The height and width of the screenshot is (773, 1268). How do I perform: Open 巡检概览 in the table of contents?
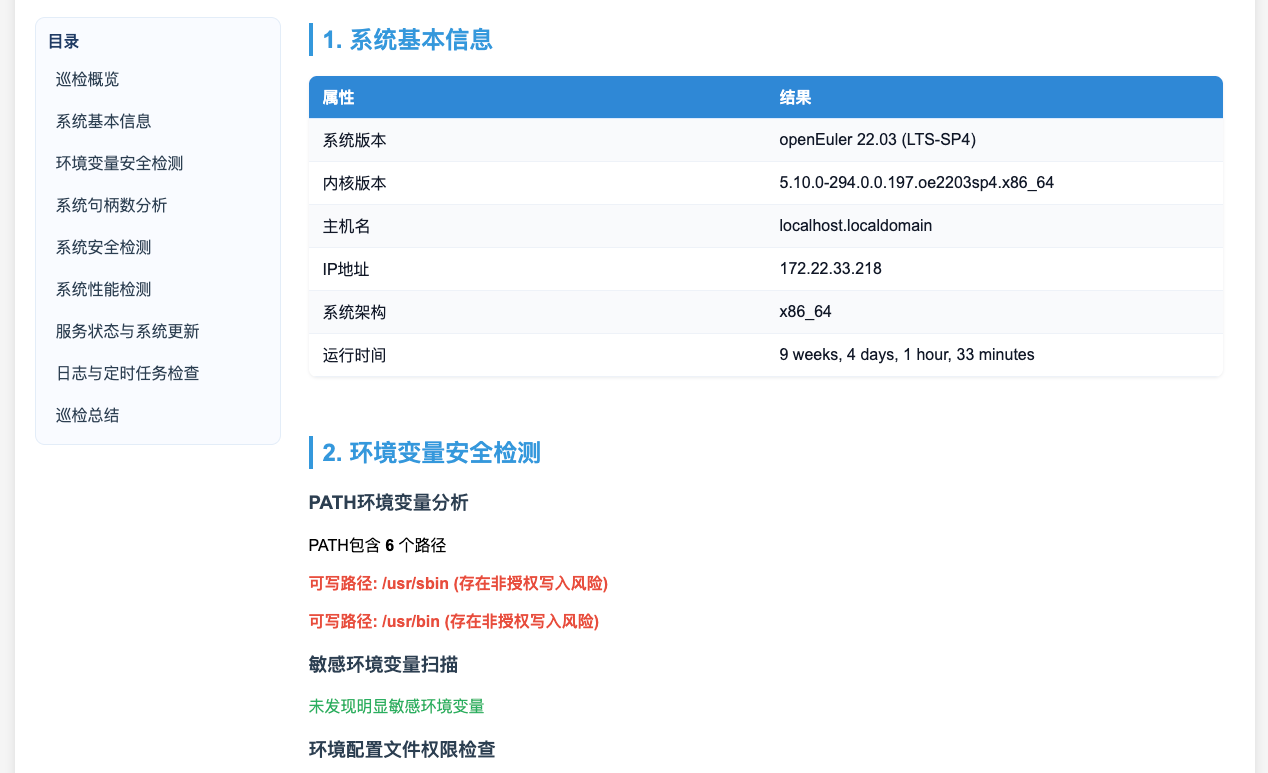click(x=88, y=79)
